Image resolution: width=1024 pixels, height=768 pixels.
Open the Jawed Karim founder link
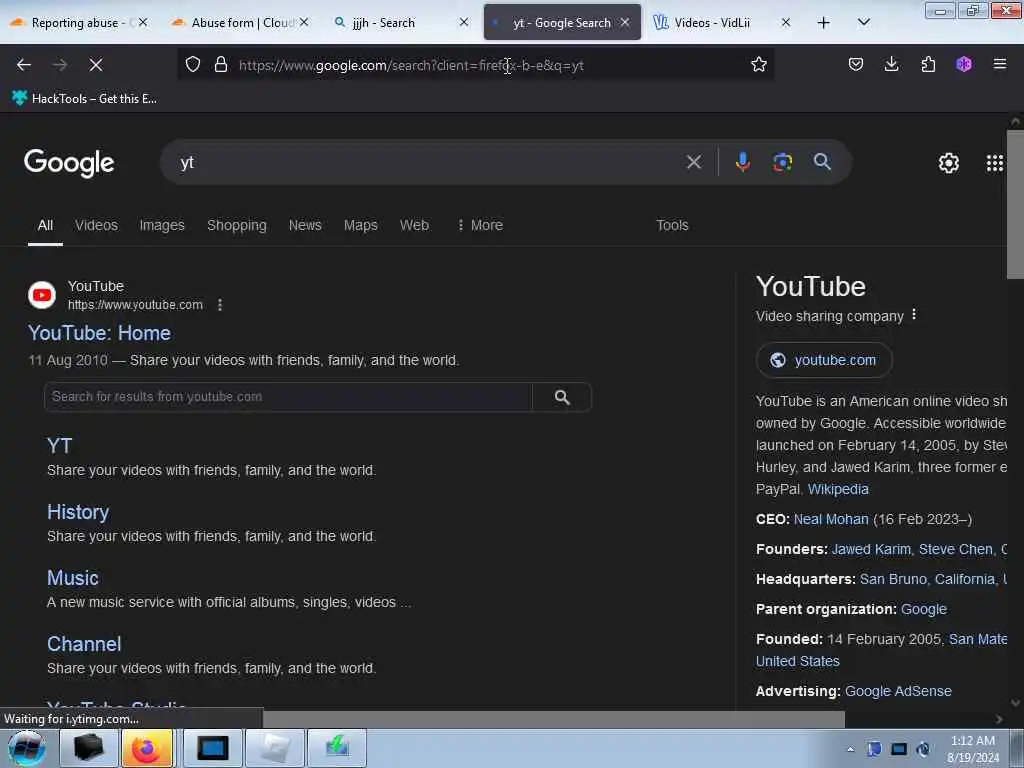[x=871, y=549]
